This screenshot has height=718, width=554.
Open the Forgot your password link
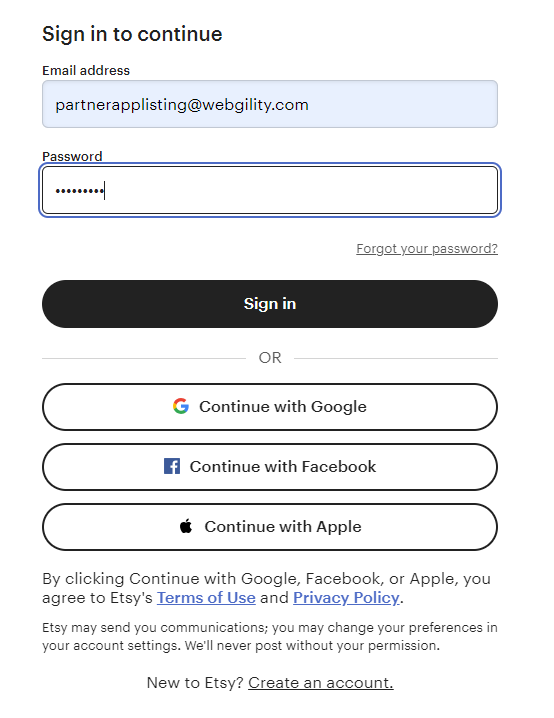click(427, 249)
